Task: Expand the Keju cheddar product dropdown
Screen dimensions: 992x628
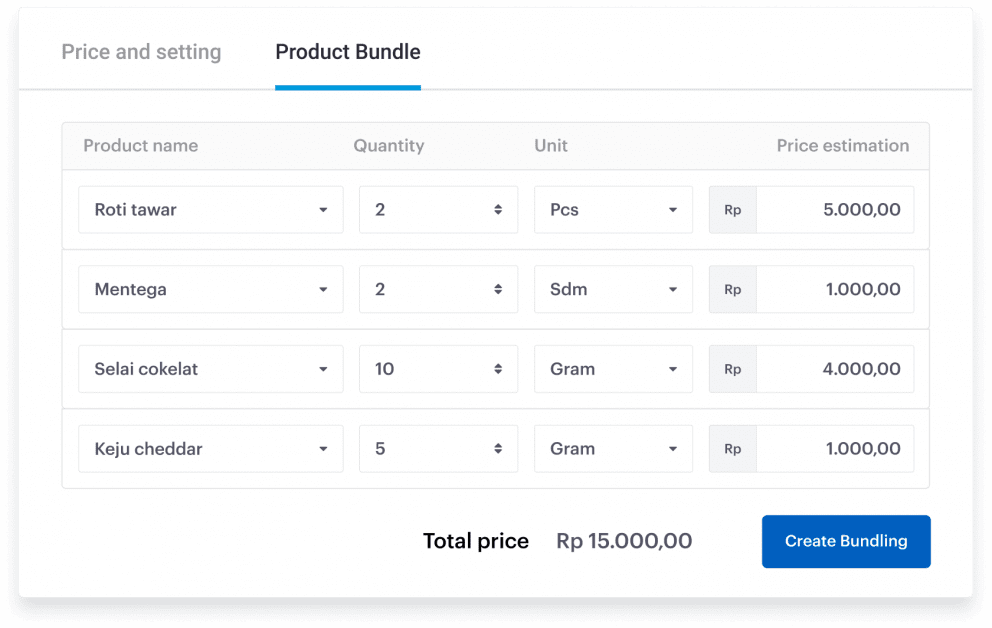Action: point(322,448)
